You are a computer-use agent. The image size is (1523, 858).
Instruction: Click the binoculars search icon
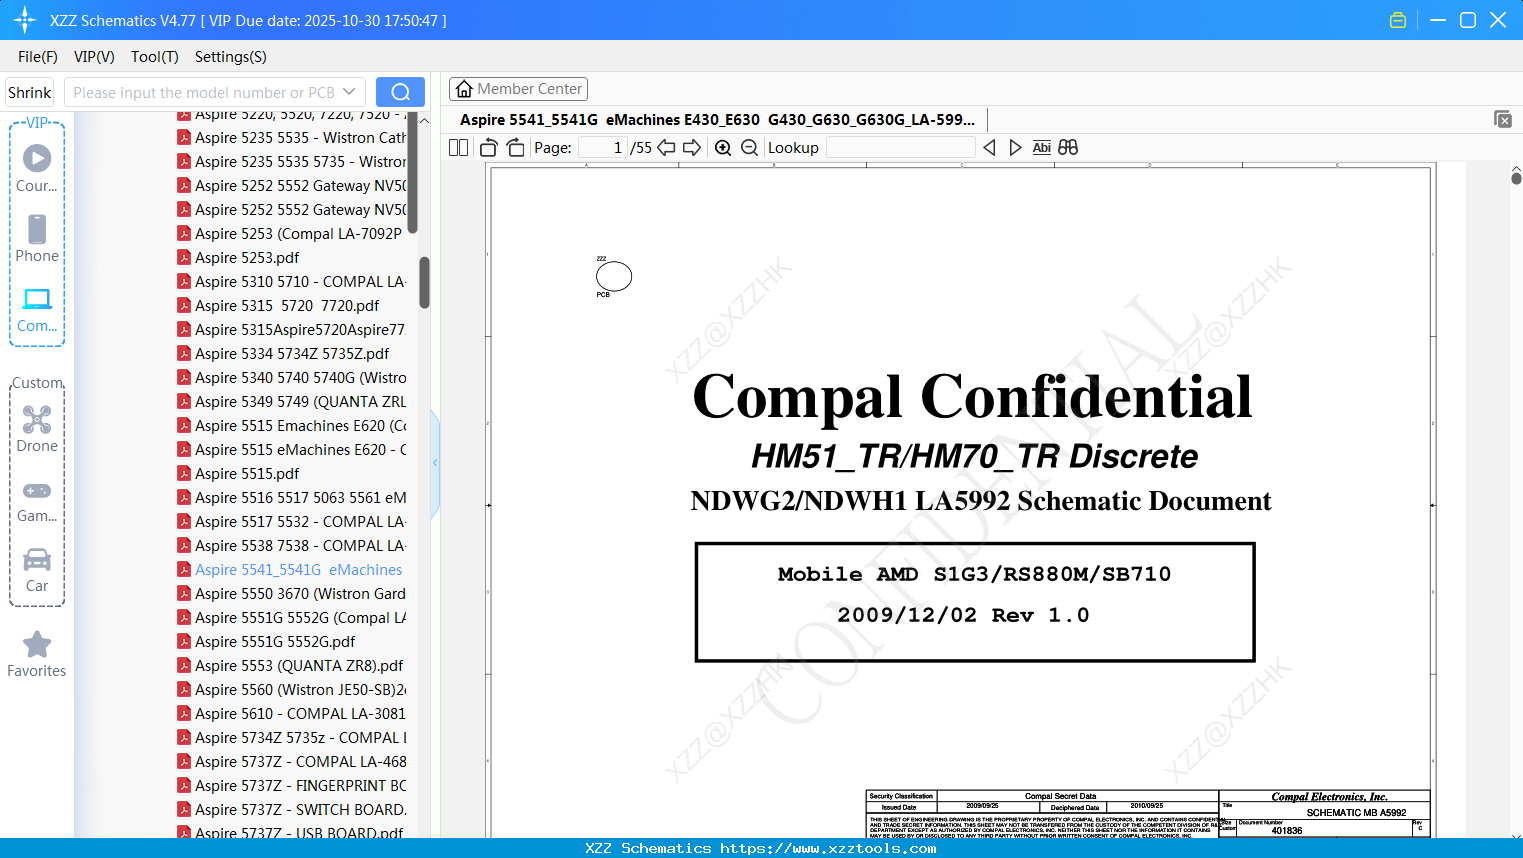pyautogui.click(x=1068, y=148)
